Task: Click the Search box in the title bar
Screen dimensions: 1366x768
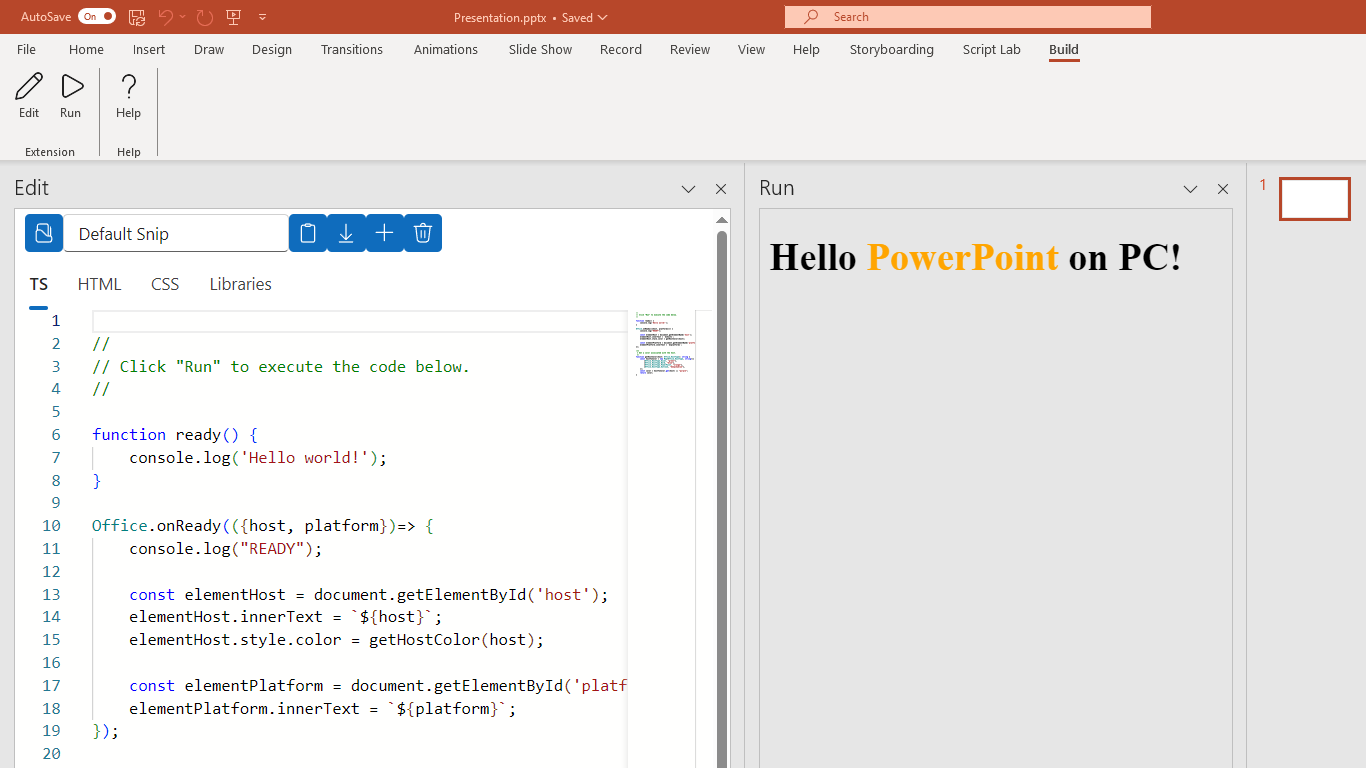Action: [968, 17]
